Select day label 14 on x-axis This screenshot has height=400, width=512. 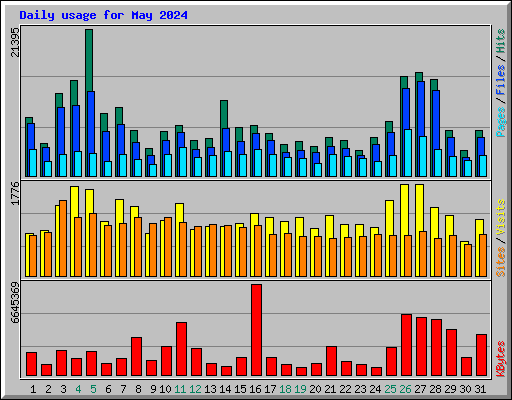225,389
